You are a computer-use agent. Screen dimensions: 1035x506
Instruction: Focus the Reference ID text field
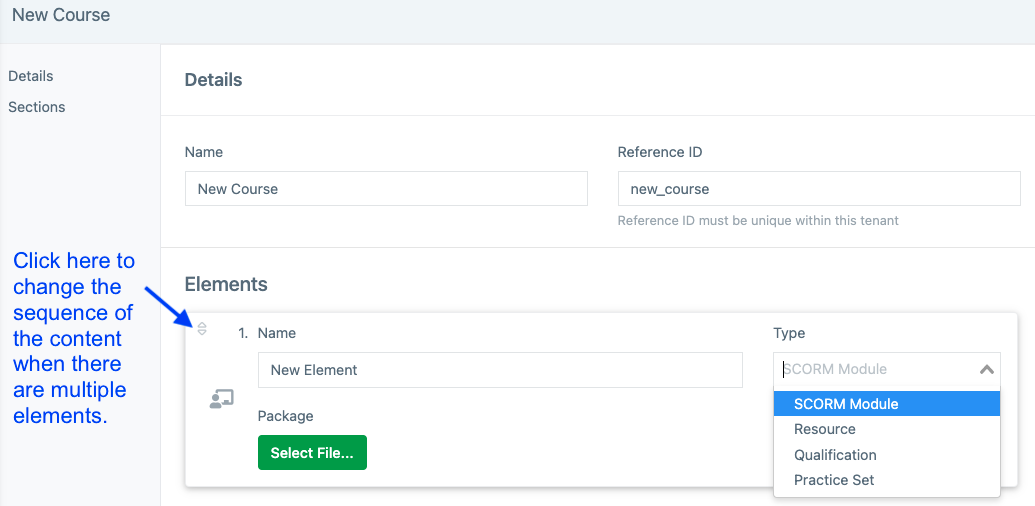[x=819, y=189]
